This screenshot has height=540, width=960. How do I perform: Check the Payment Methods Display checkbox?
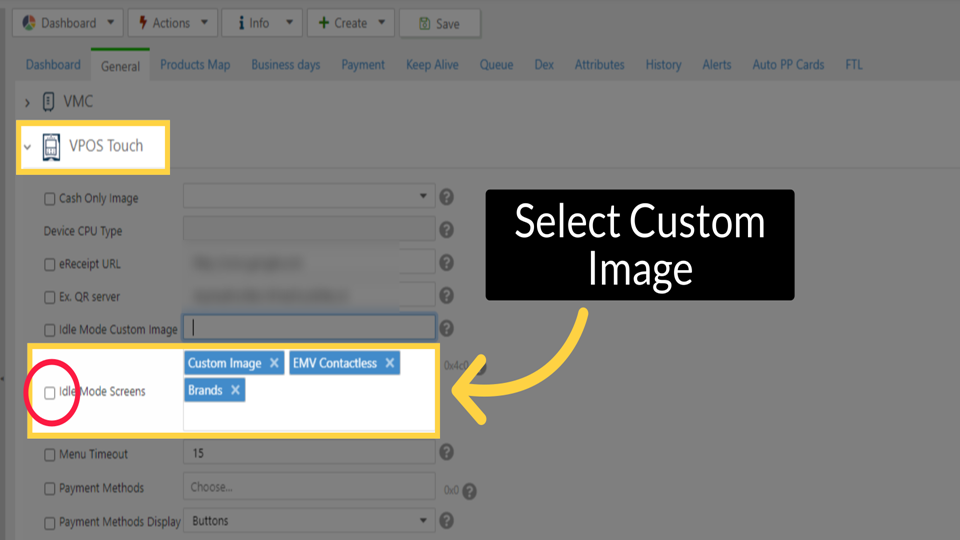click(50, 523)
